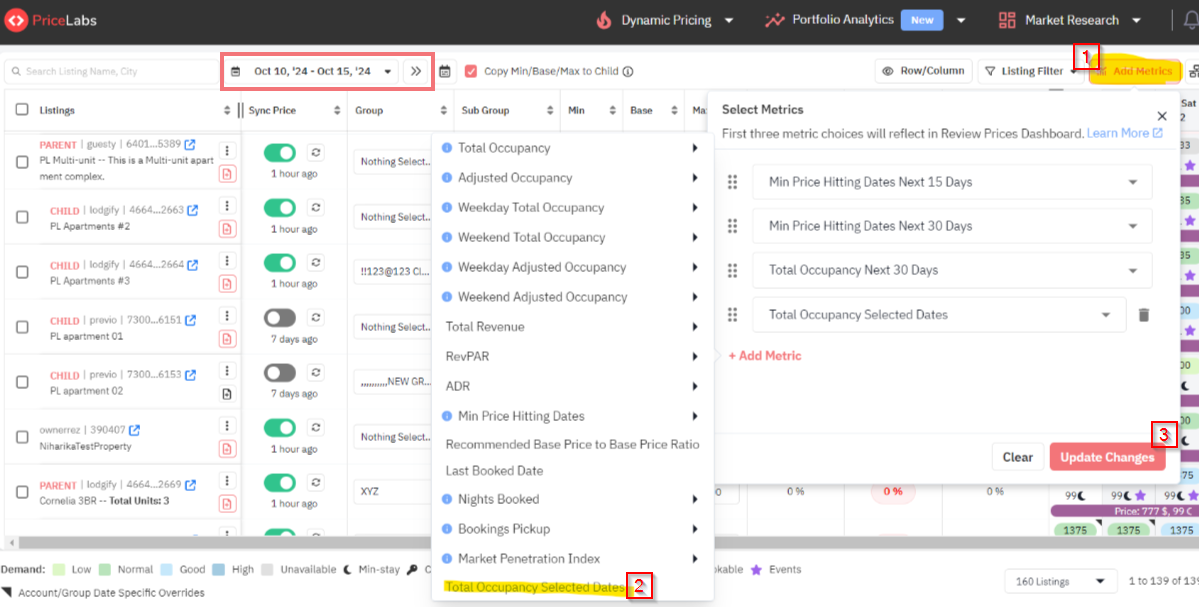This screenshot has height=607, width=1199.
Task: Click the double-arrow next dates button
Action: pyautogui.click(x=415, y=71)
